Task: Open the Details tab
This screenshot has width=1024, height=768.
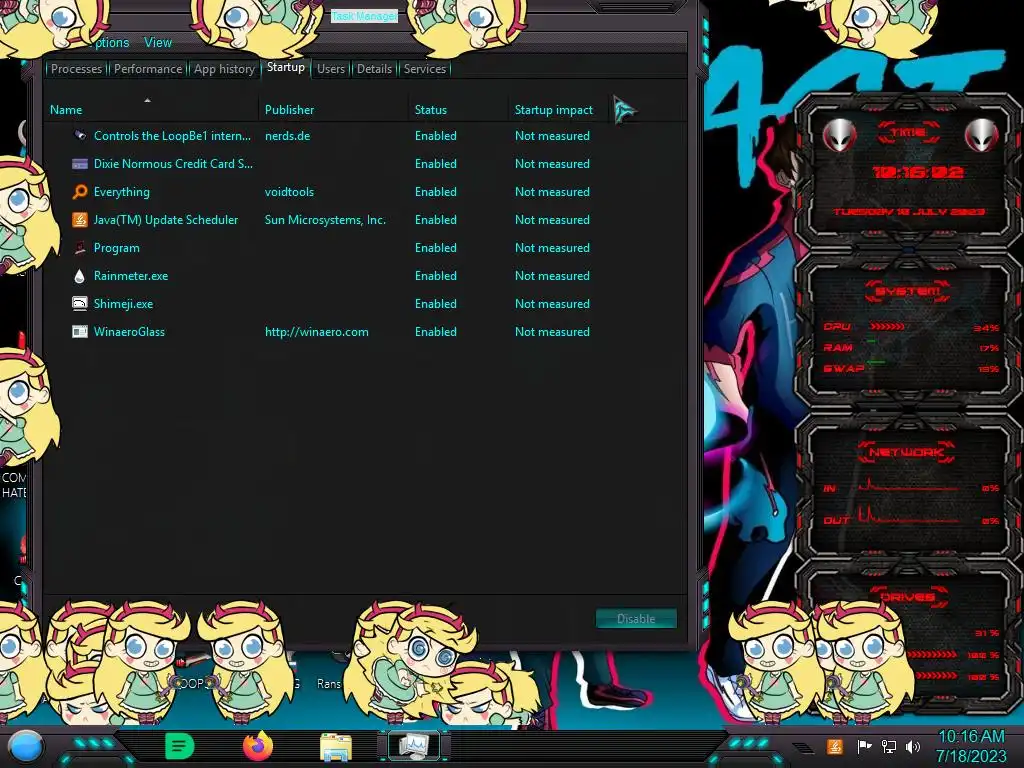Action: 374,69
